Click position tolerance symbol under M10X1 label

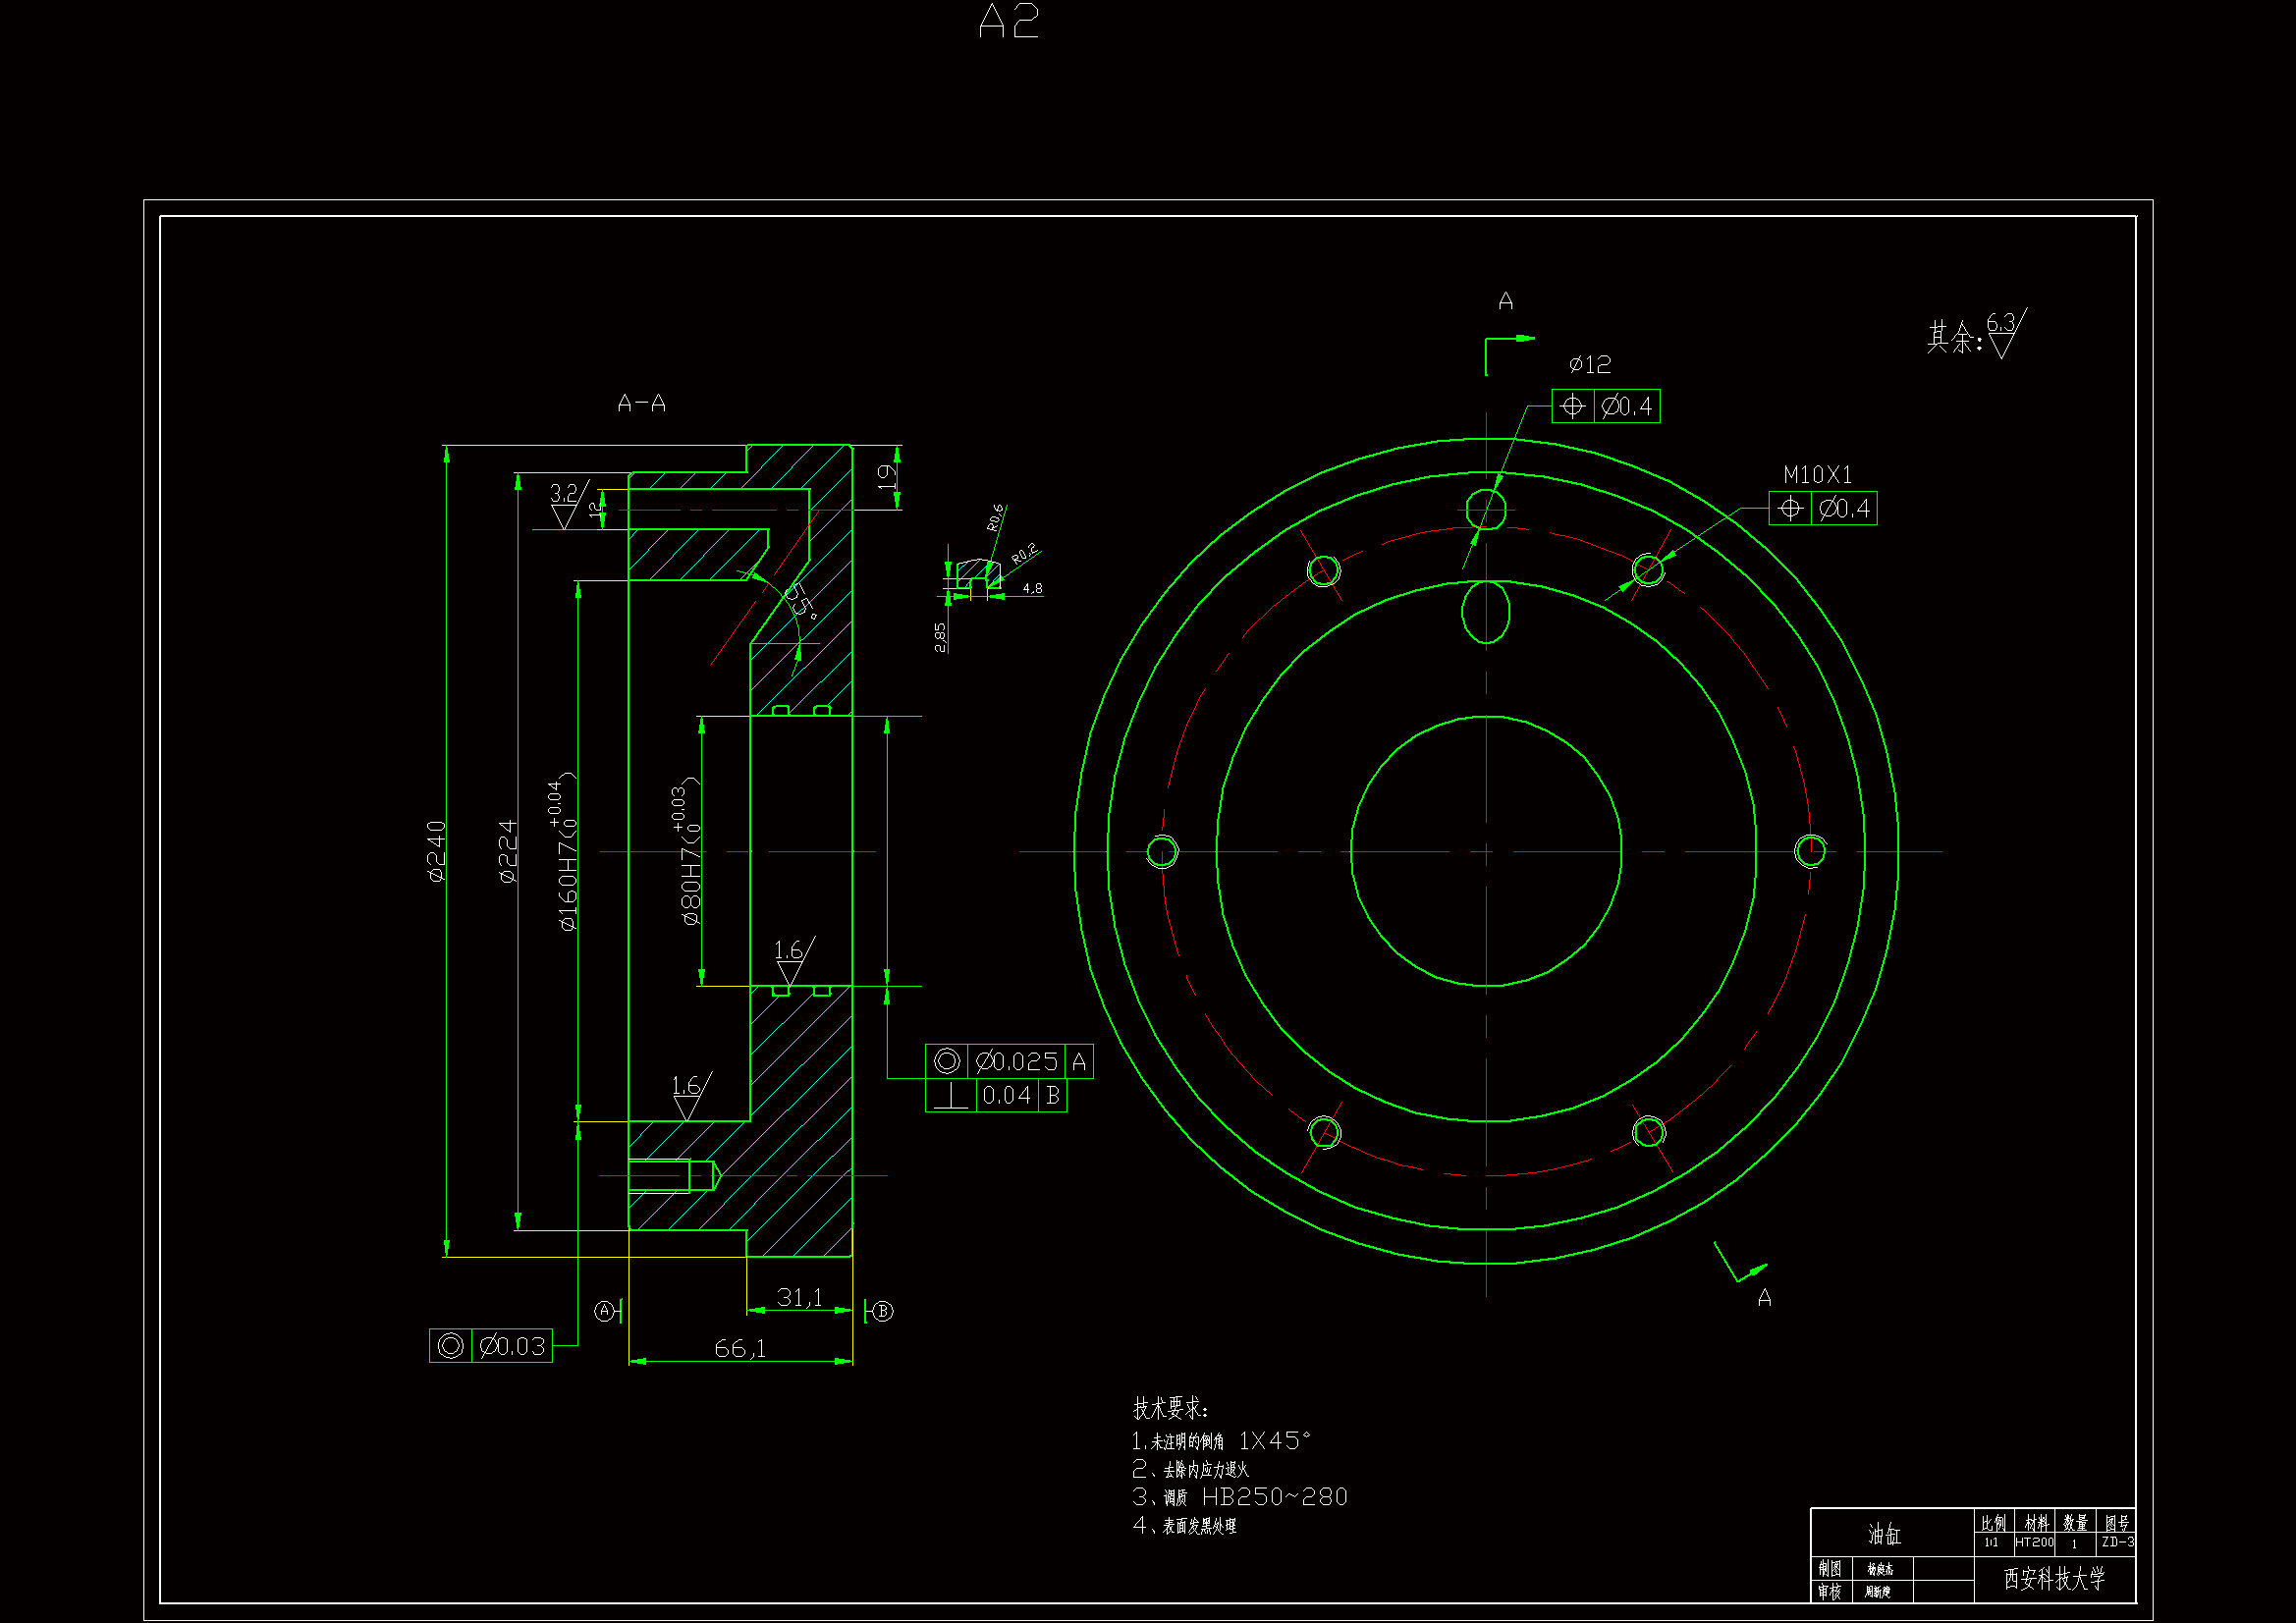point(1789,509)
